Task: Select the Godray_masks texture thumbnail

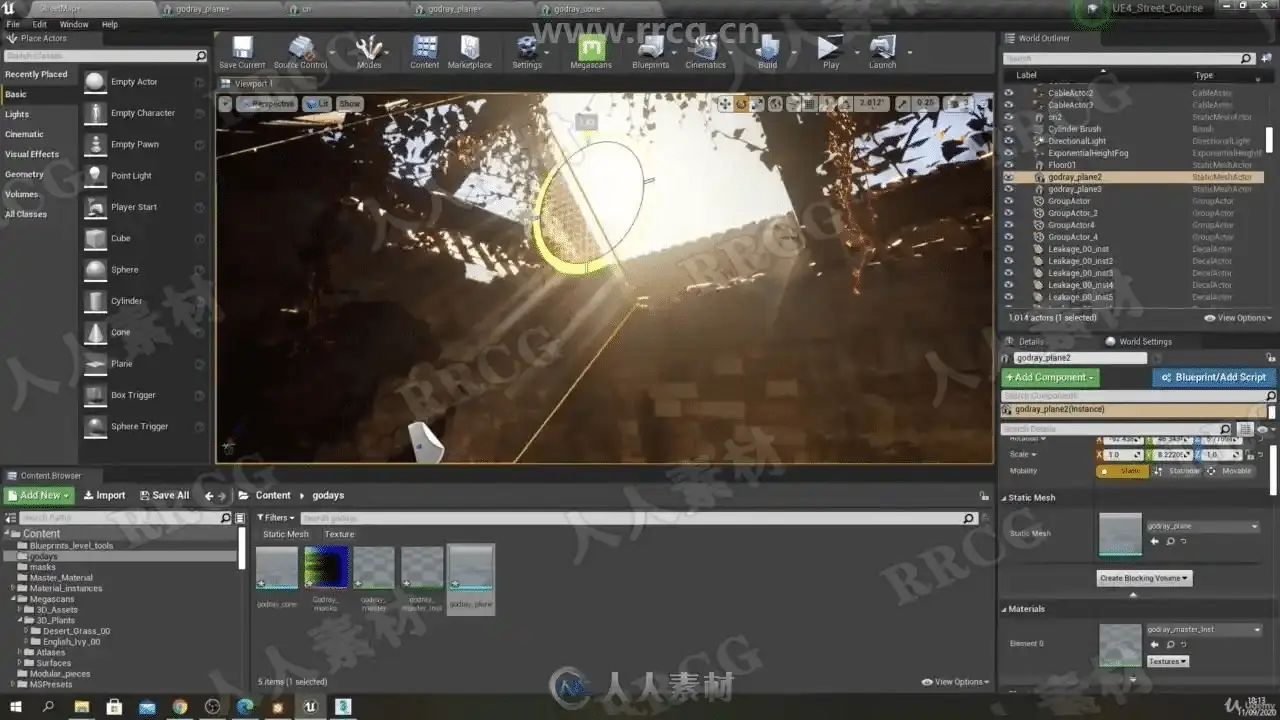Action: 325,569
